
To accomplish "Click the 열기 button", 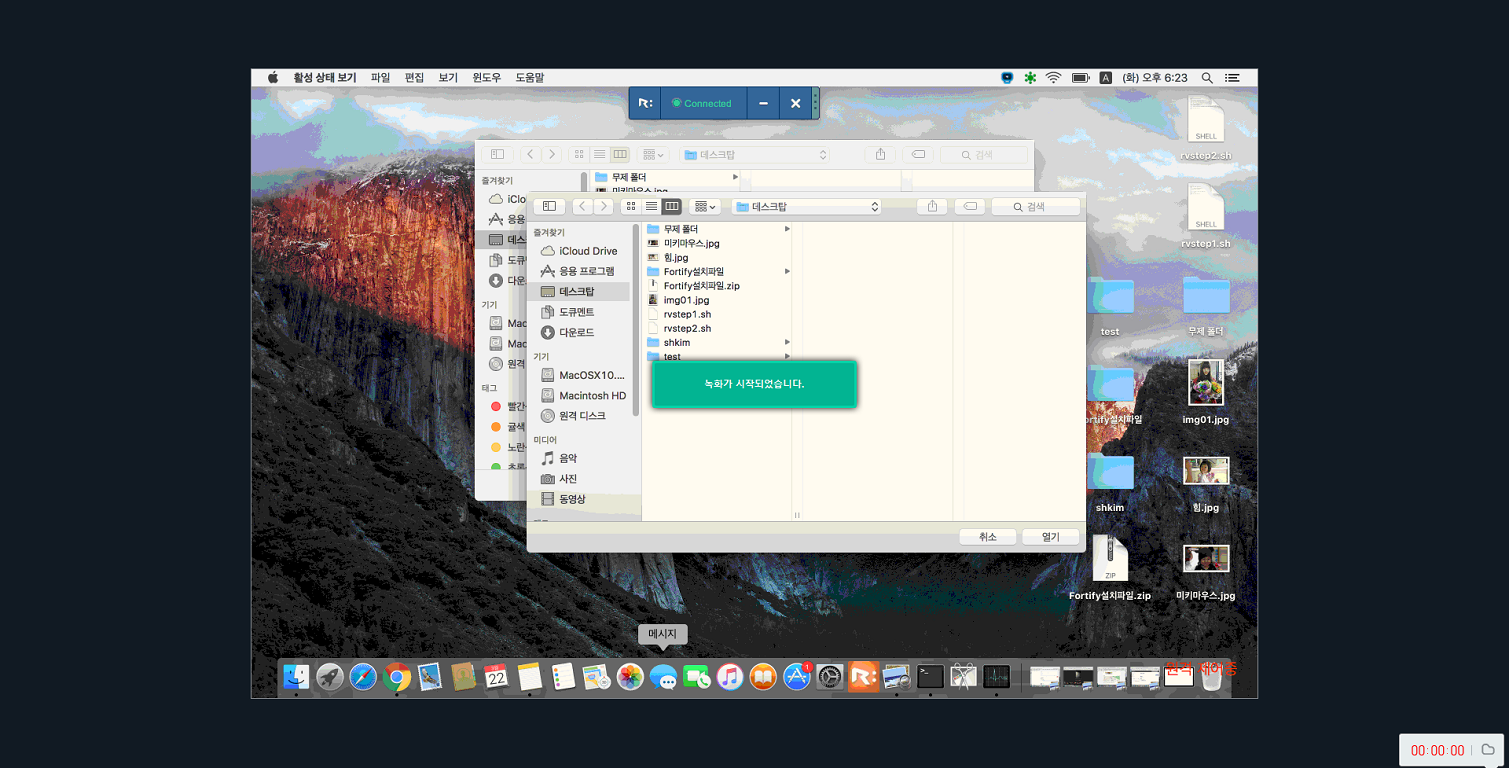I will coord(1050,537).
